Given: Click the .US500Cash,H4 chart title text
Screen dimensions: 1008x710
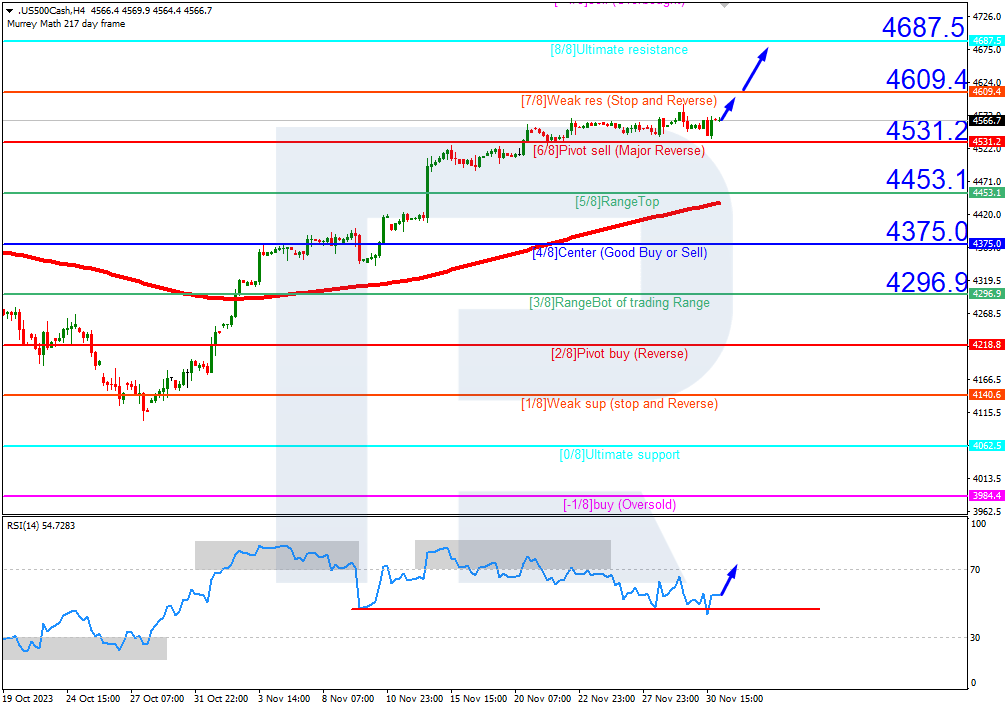Looking at the screenshot, I should (x=51, y=11).
